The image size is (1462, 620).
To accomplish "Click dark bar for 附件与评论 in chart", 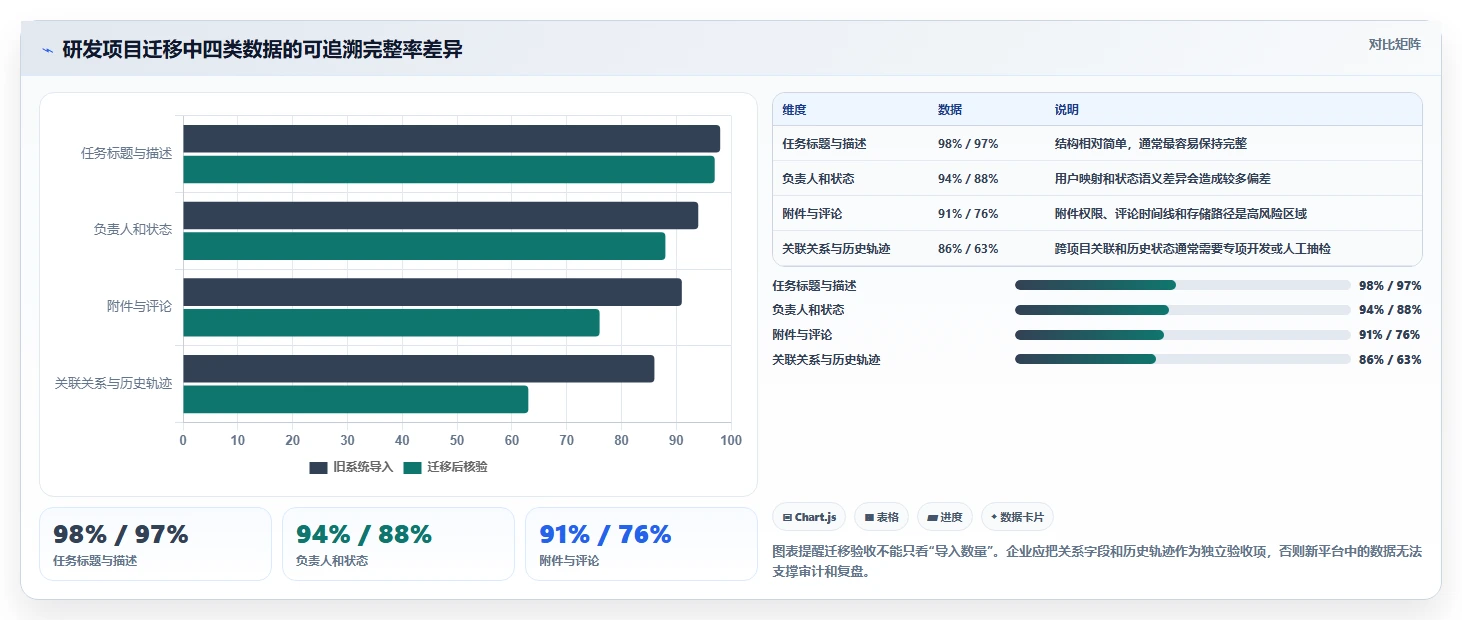I will coord(432,292).
